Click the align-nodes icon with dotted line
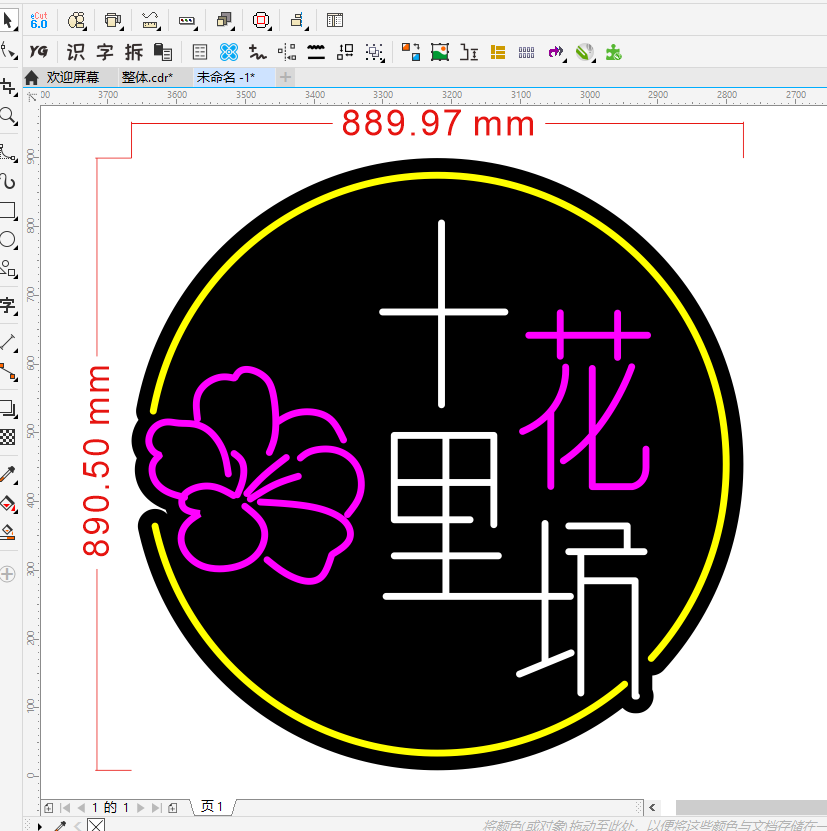827x831 pixels. pyautogui.click(x=287, y=52)
